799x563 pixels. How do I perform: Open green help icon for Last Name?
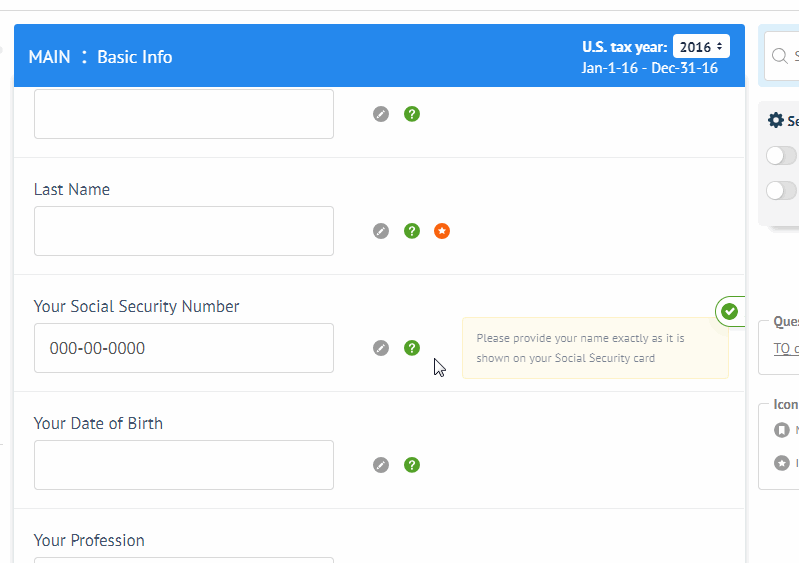pos(411,231)
